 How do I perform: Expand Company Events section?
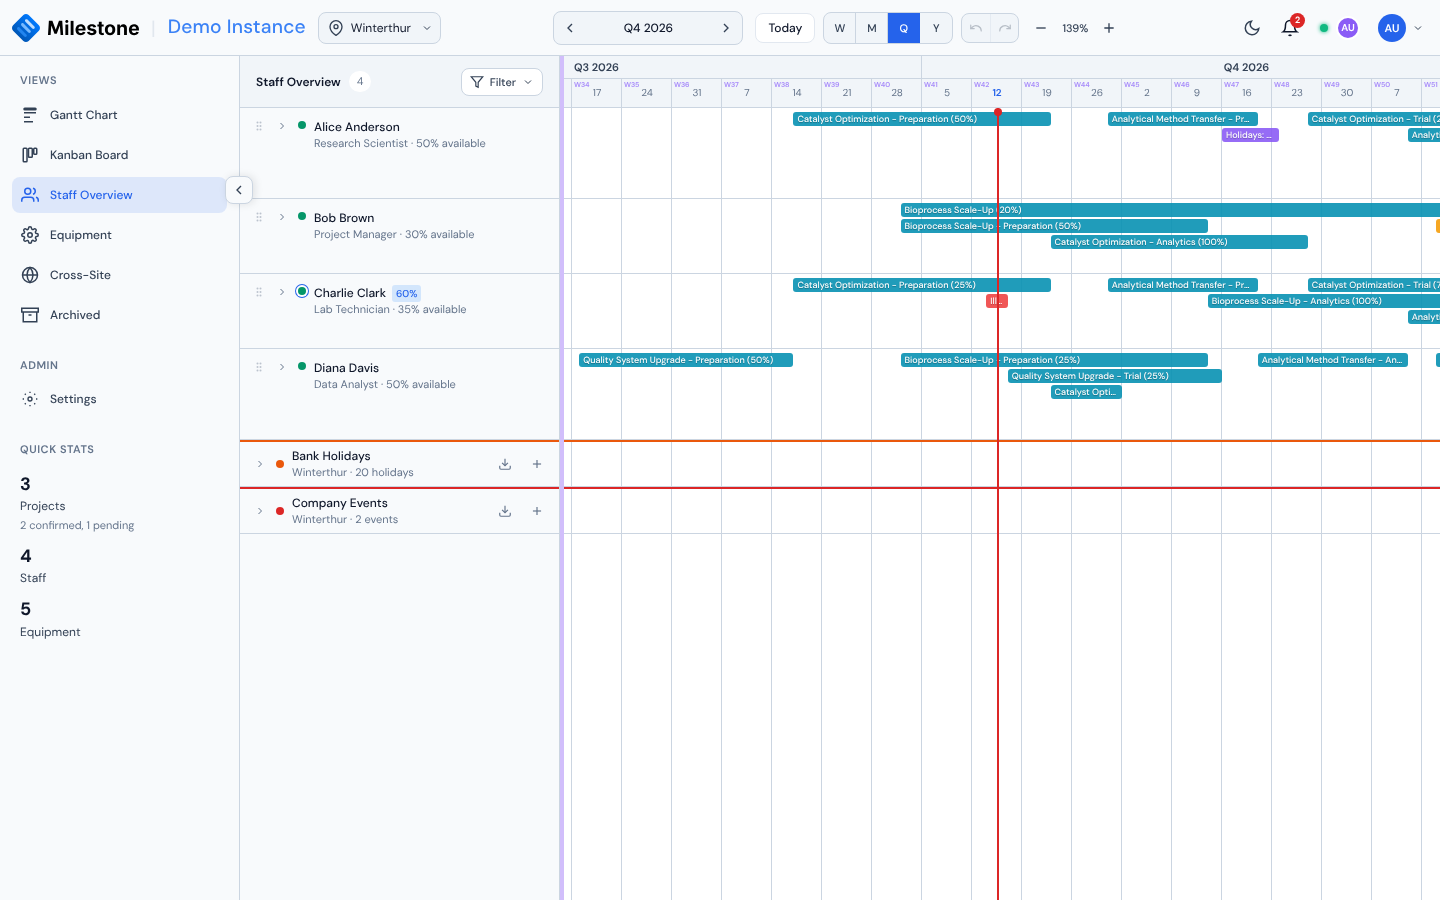tap(260, 511)
